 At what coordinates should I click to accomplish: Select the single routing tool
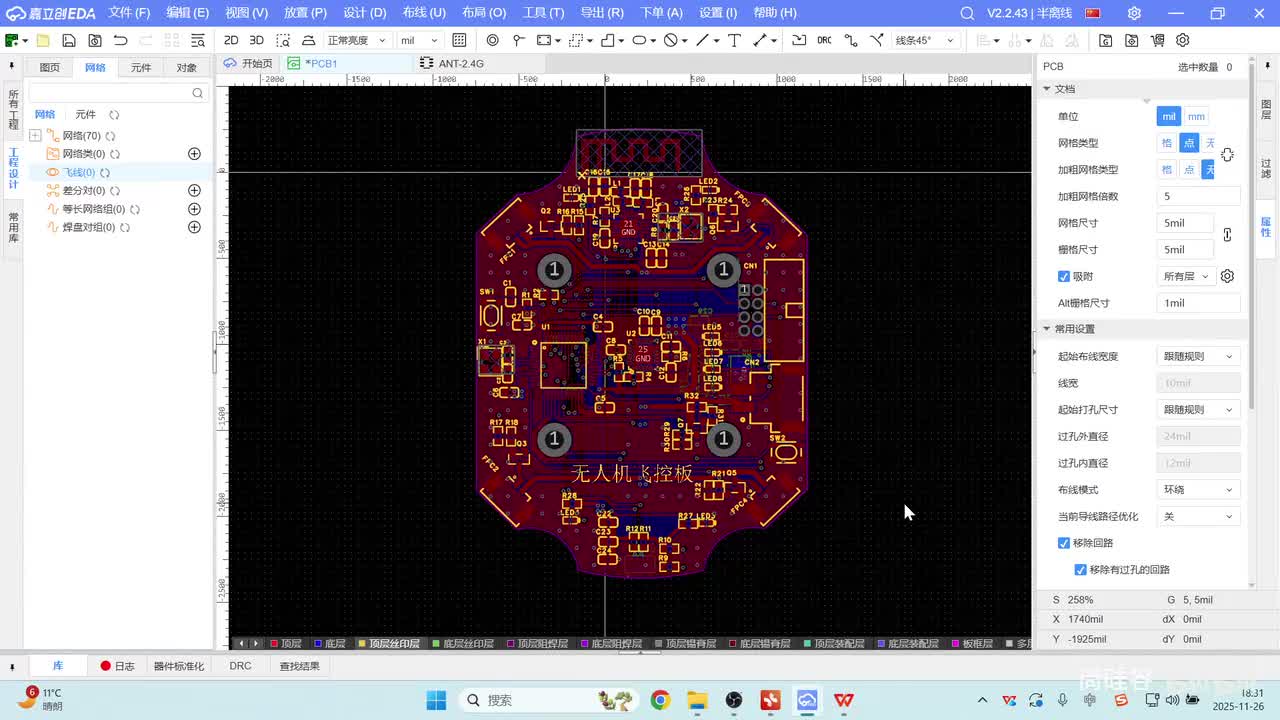pos(851,40)
